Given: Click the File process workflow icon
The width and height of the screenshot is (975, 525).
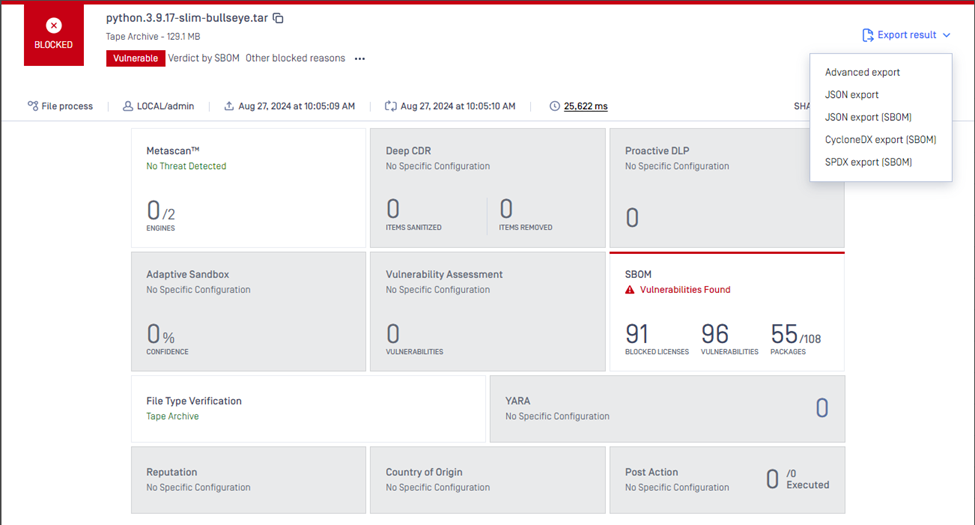Looking at the screenshot, I should (x=33, y=106).
